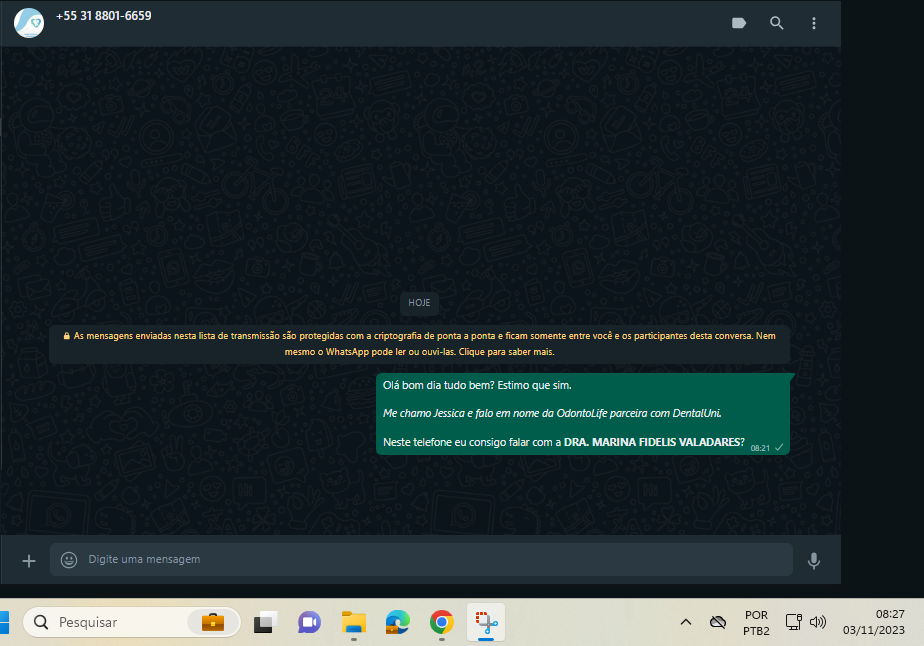Open the Windows Start menu

pyautogui.click(x=4, y=622)
